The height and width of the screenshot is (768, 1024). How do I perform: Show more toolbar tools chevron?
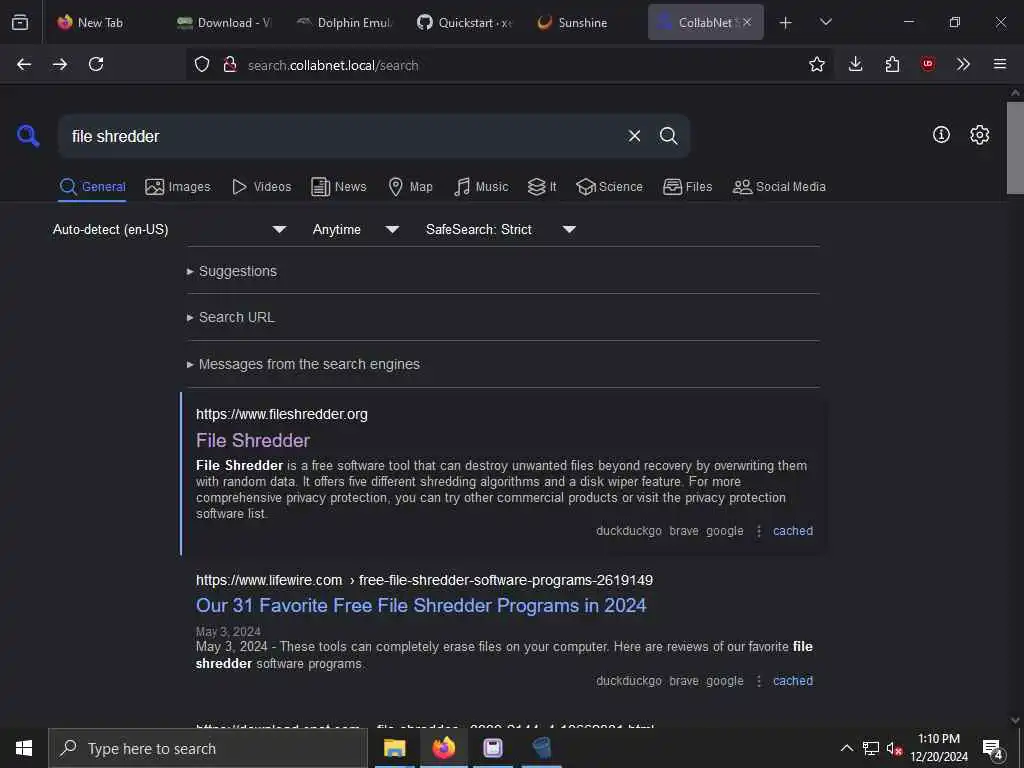pos(963,64)
